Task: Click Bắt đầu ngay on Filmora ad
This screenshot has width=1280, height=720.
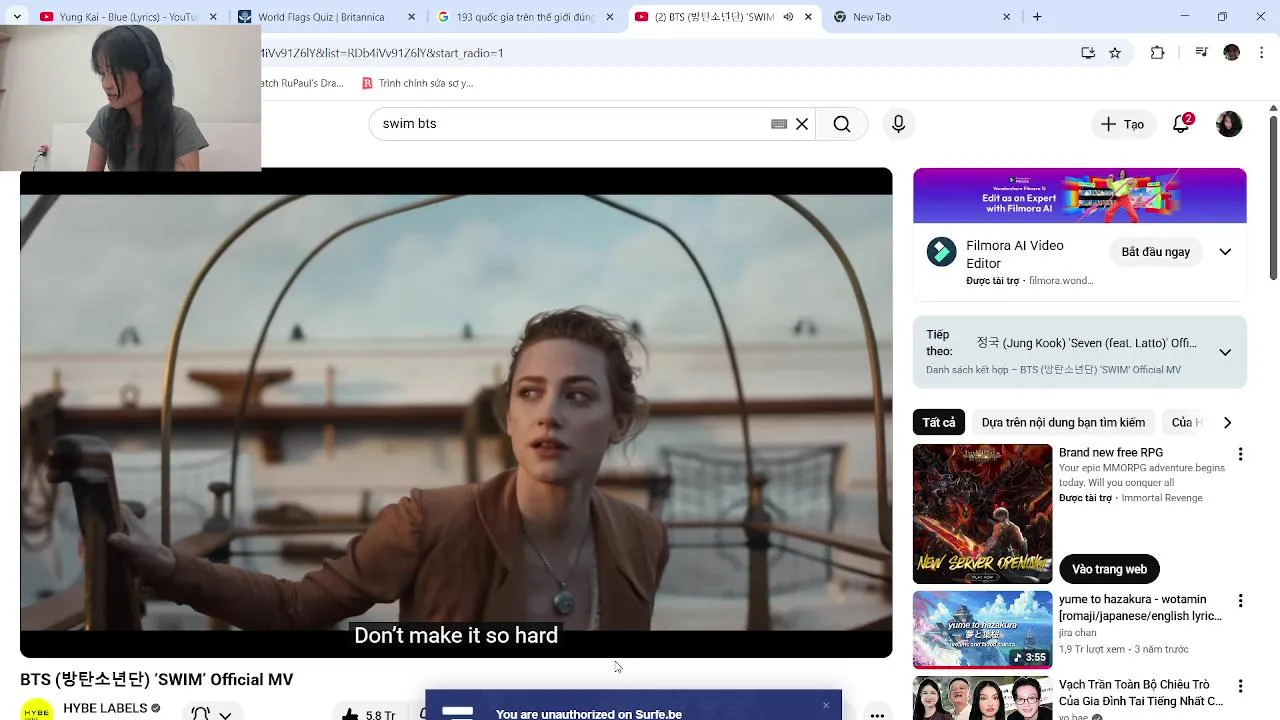Action: click(x=1155, y=252)
